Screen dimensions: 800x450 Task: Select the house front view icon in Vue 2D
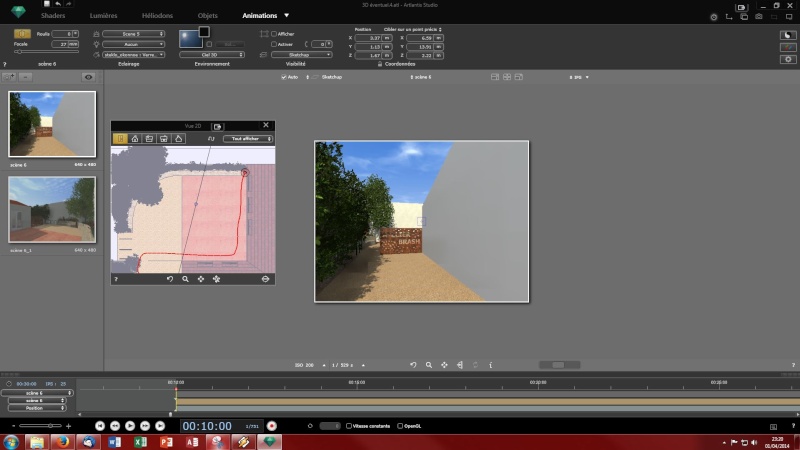[x=135, y=139]
